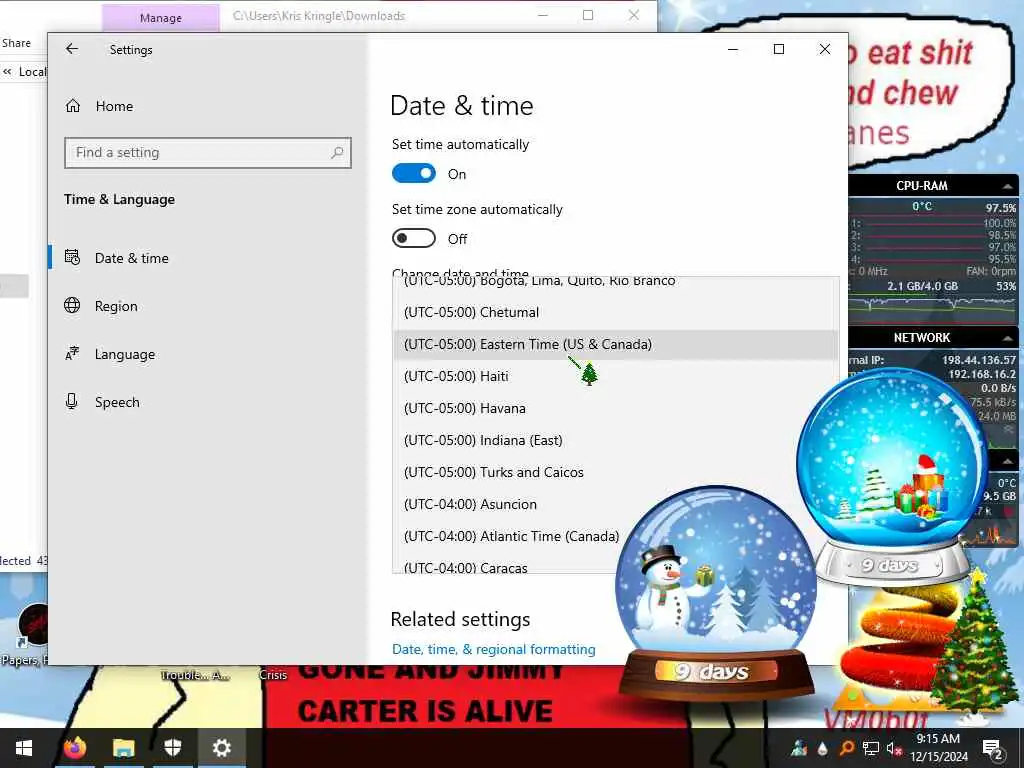Click the Language character icon
The width and height of the screenshot is (1024, 768).
point(72,354)
